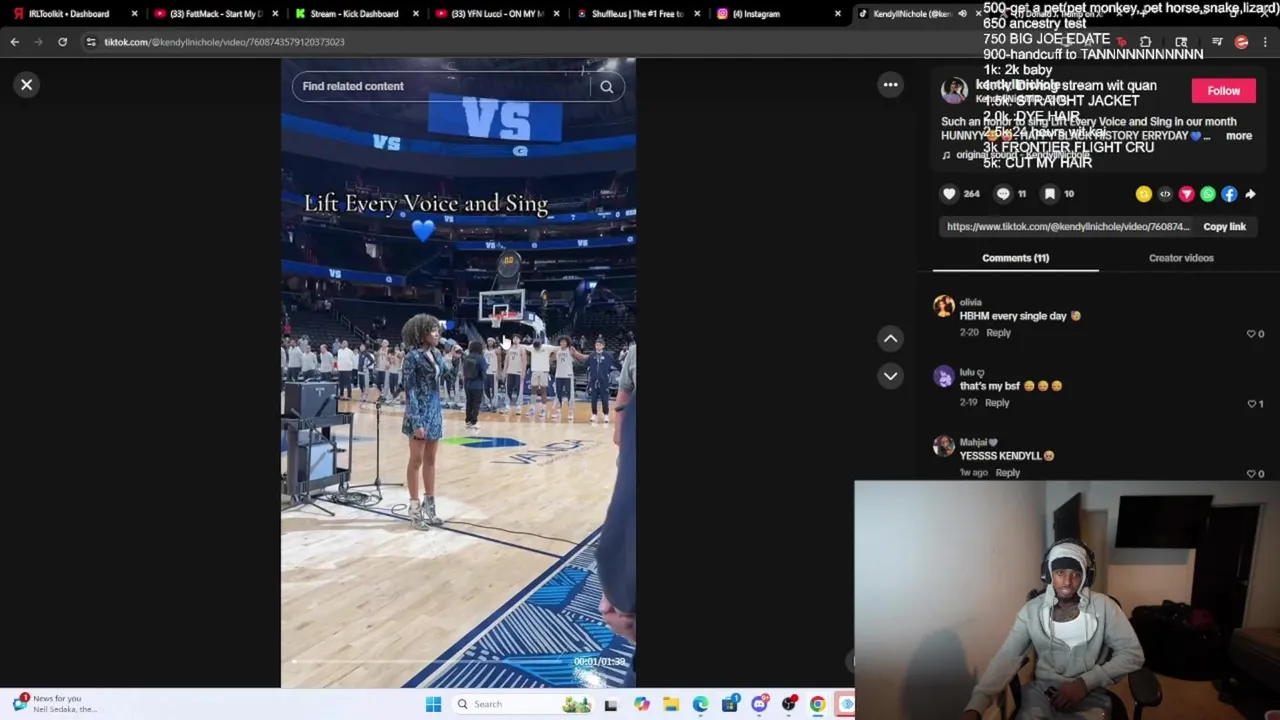Share the video to Facebook
The width and height of the screenshot is (1280, 720).
tap(1229, 194)
